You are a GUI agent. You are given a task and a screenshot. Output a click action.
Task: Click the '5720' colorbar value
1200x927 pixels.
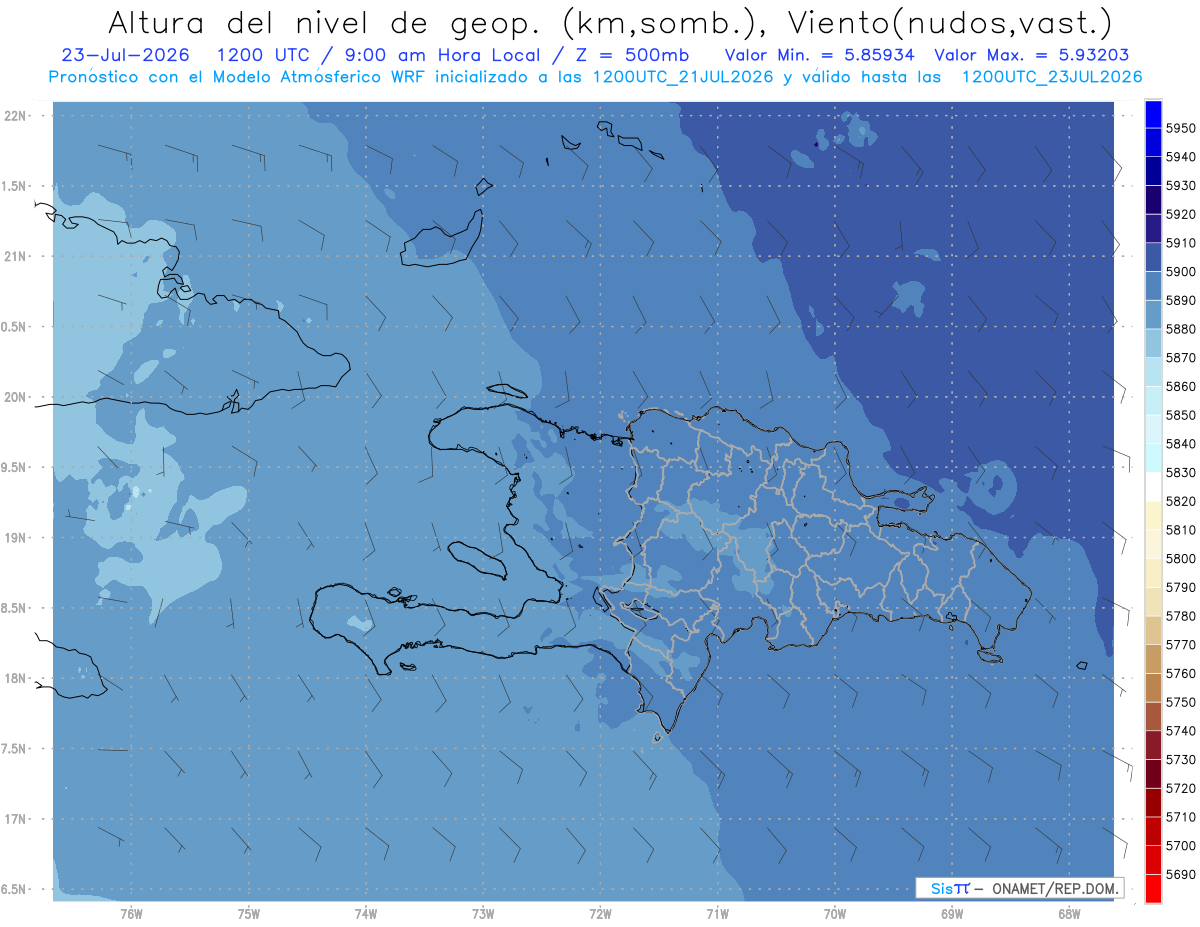pos(1180,788)
